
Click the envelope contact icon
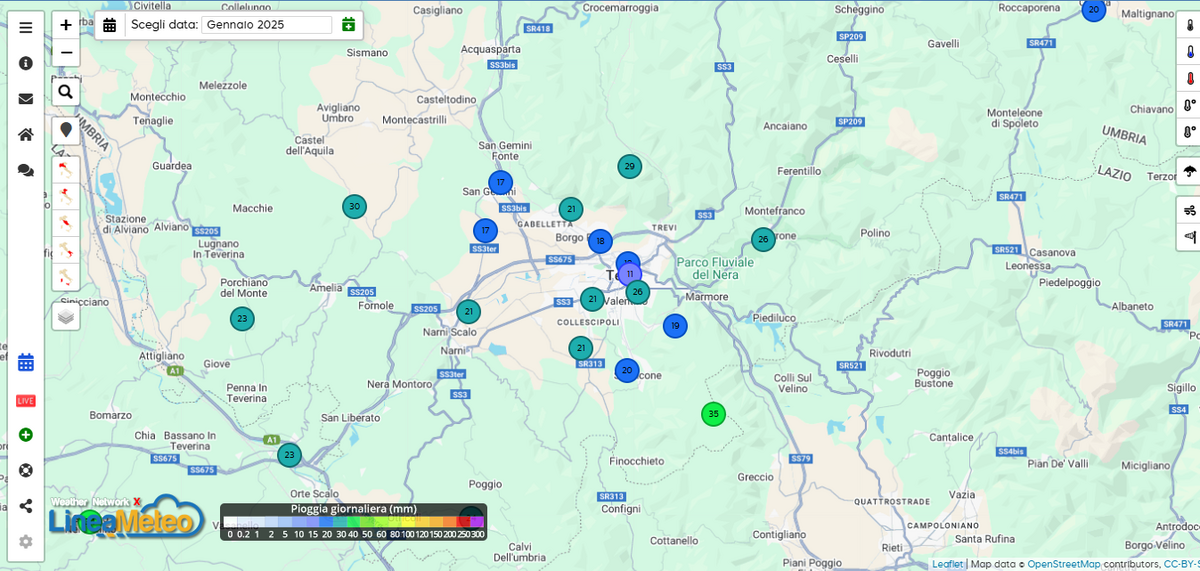pos(26,99)
